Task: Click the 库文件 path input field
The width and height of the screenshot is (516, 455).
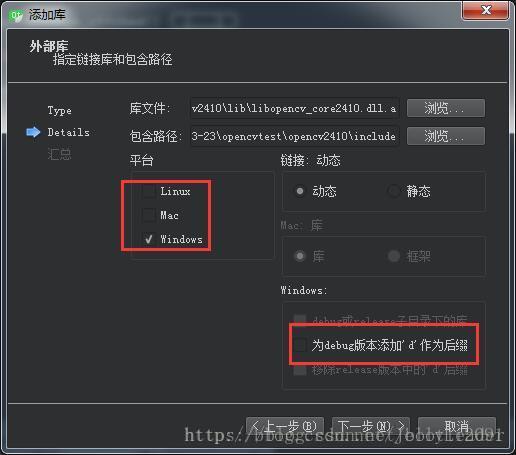Action: [294, 108]
